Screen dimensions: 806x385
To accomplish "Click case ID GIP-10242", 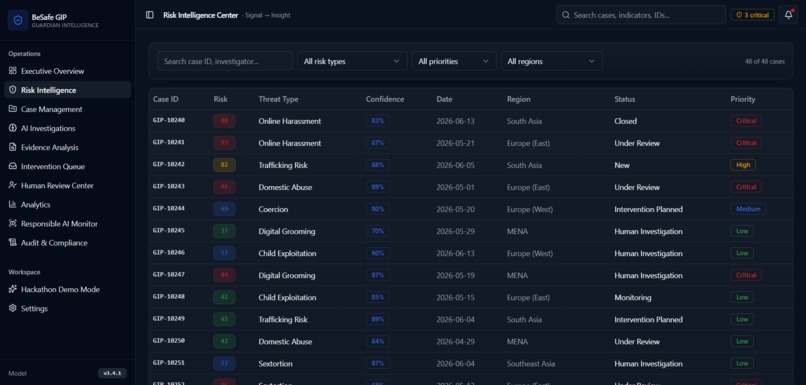I will click(169, 164).
